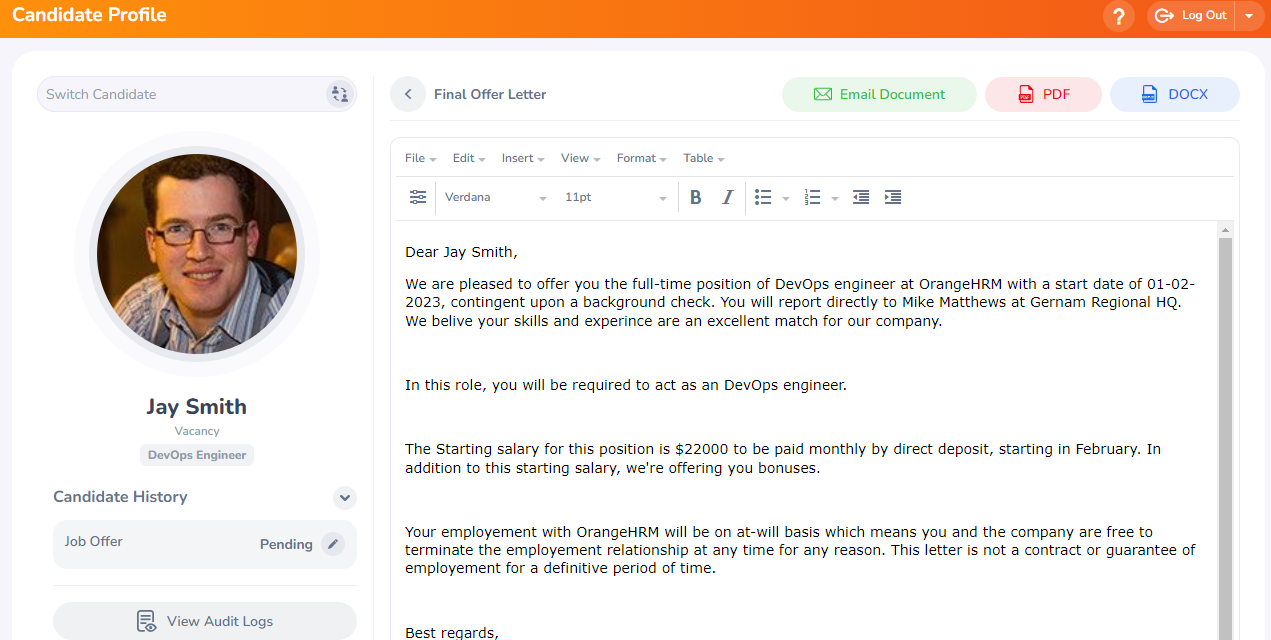Screen dimensions: 1271x640
Task: Open the dropdown arrow next to Log Out
Action: (x=1250, y=16)
